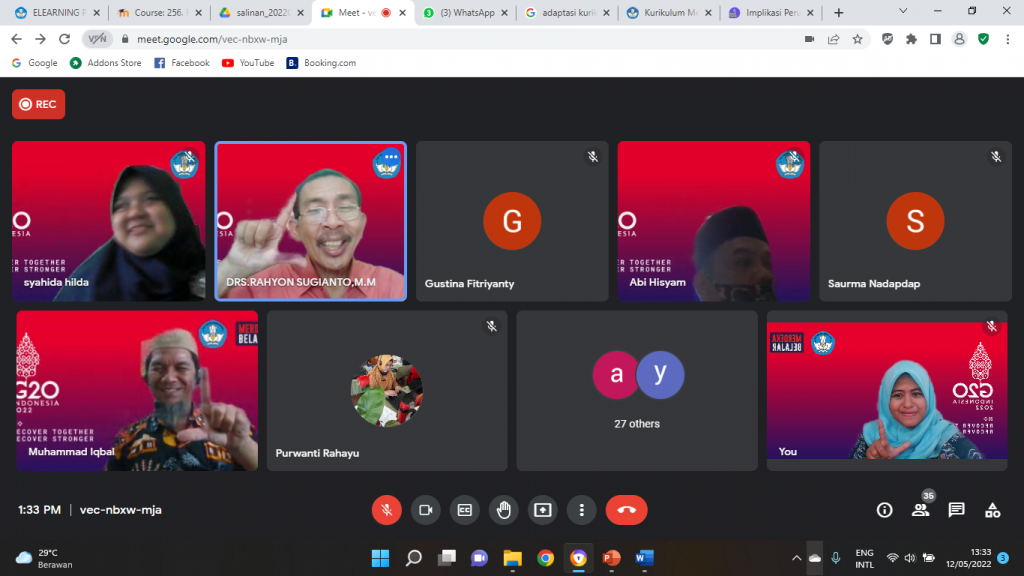Image resolution: width=1024 pixels, height=576 pixels.
Task: Open meeting details info icon
Action: click(x=884, y=510)
